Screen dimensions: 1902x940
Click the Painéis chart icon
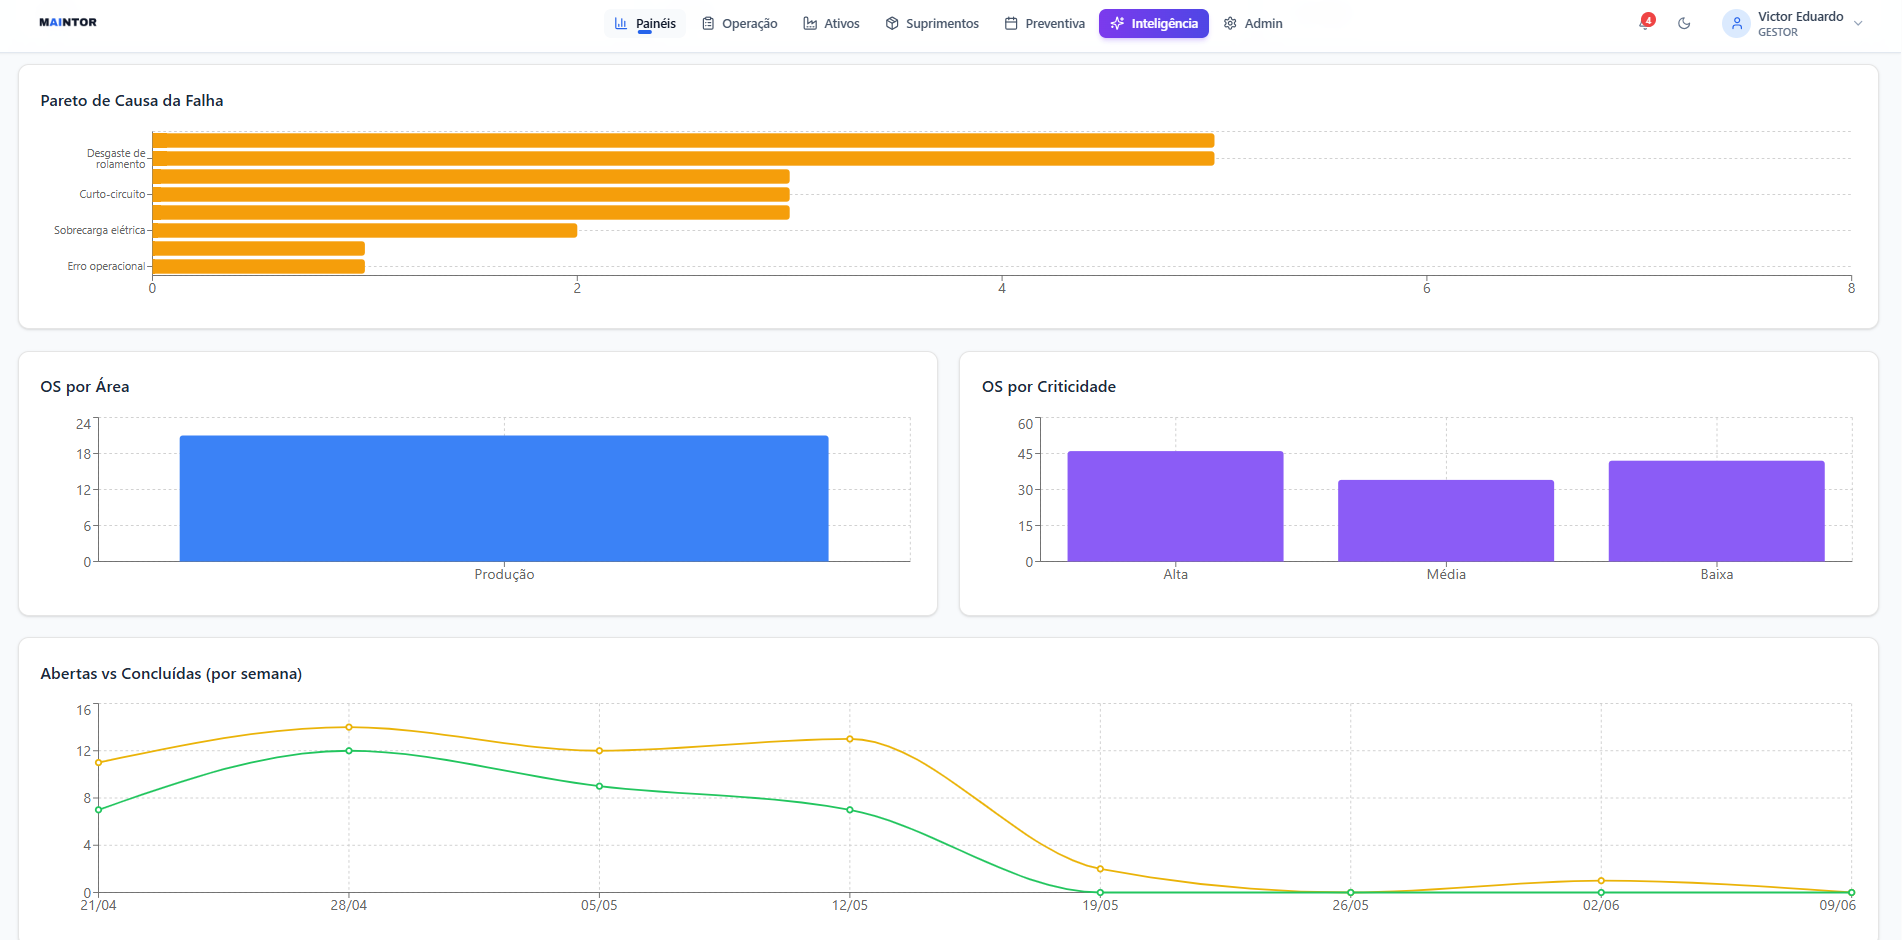click(x=621, y=23)
